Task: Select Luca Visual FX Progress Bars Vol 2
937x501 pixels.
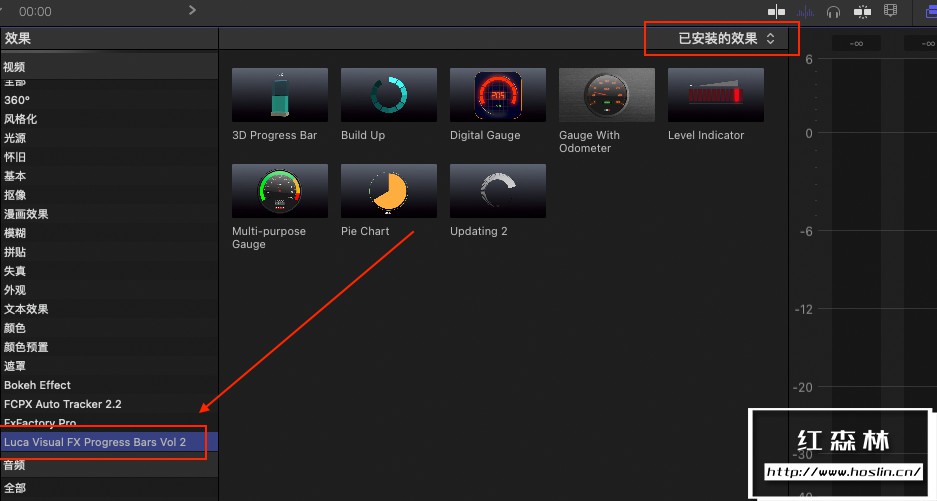Action: (x=109, y=442)
